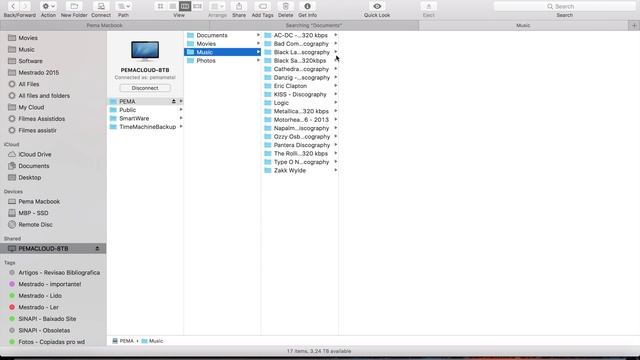Switch to list view
Viewport: 640px width, 360px height.
(x=173, y=6)
